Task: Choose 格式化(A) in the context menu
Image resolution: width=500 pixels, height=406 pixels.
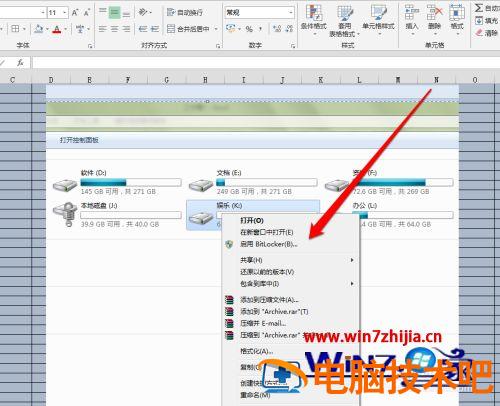Action: click(257, 351)
